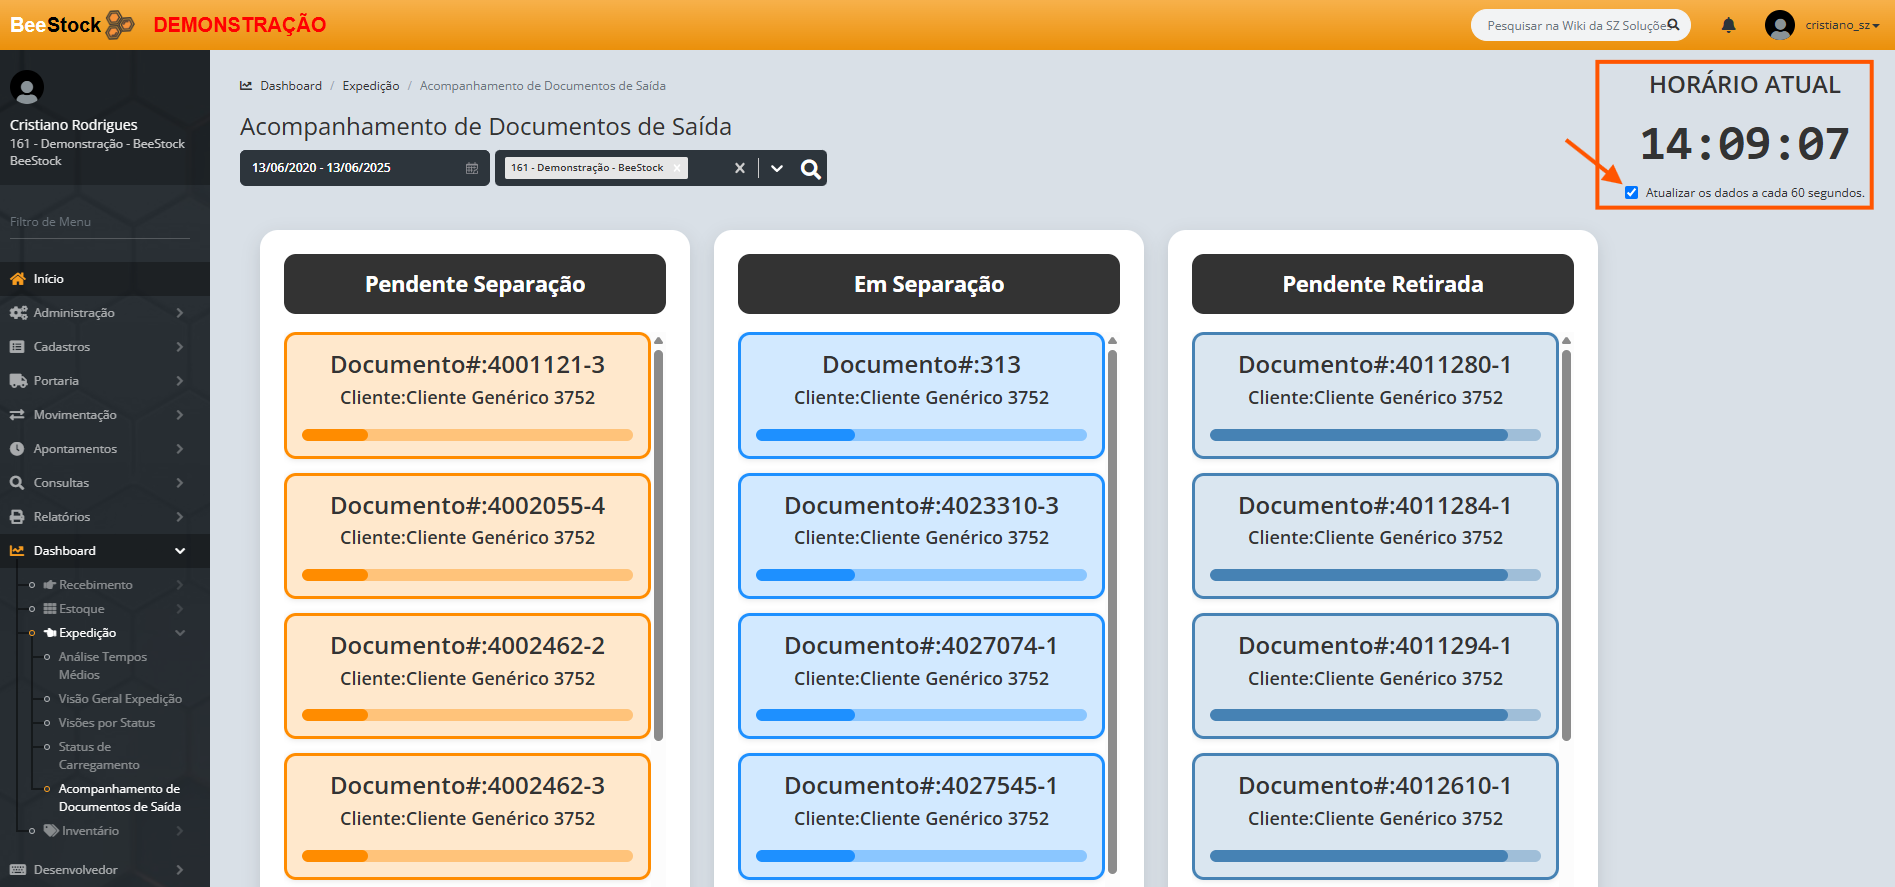The height and width of the screenshot is (887, 1895).
Task: Open Documento#:4001121-3 card
Action: (467, 382)
